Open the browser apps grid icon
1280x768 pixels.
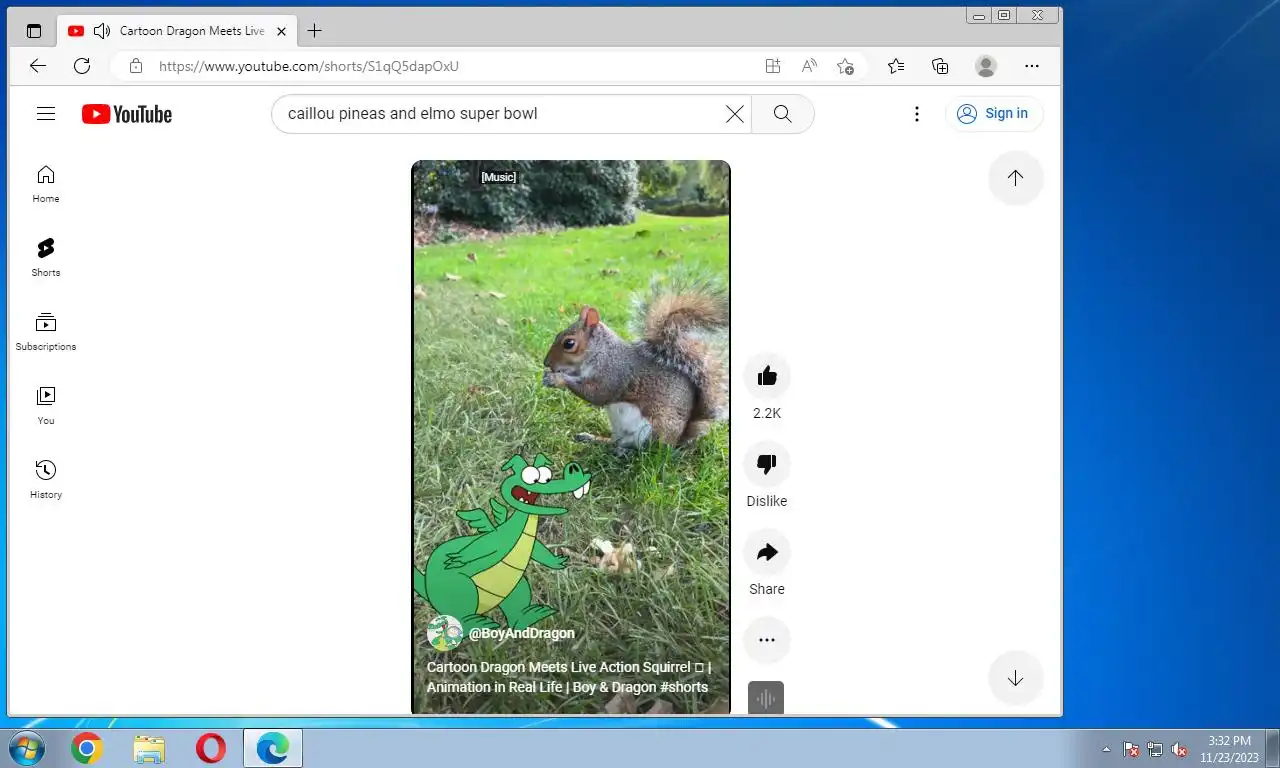click(772, 66)
